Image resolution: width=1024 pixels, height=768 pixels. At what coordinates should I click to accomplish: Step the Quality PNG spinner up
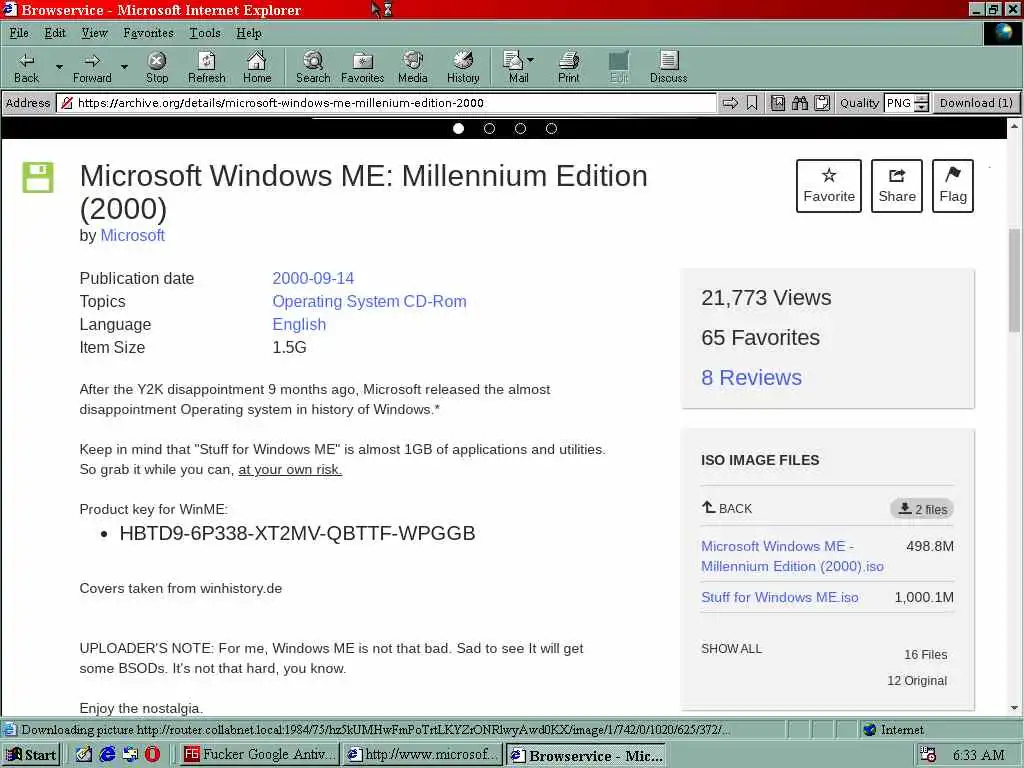(921, 99)
